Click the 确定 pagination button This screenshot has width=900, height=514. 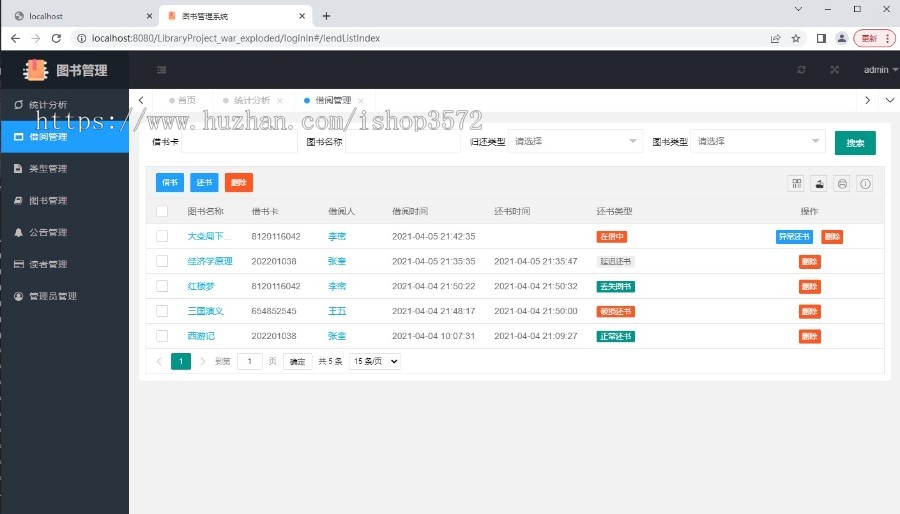tap(297, 361)
